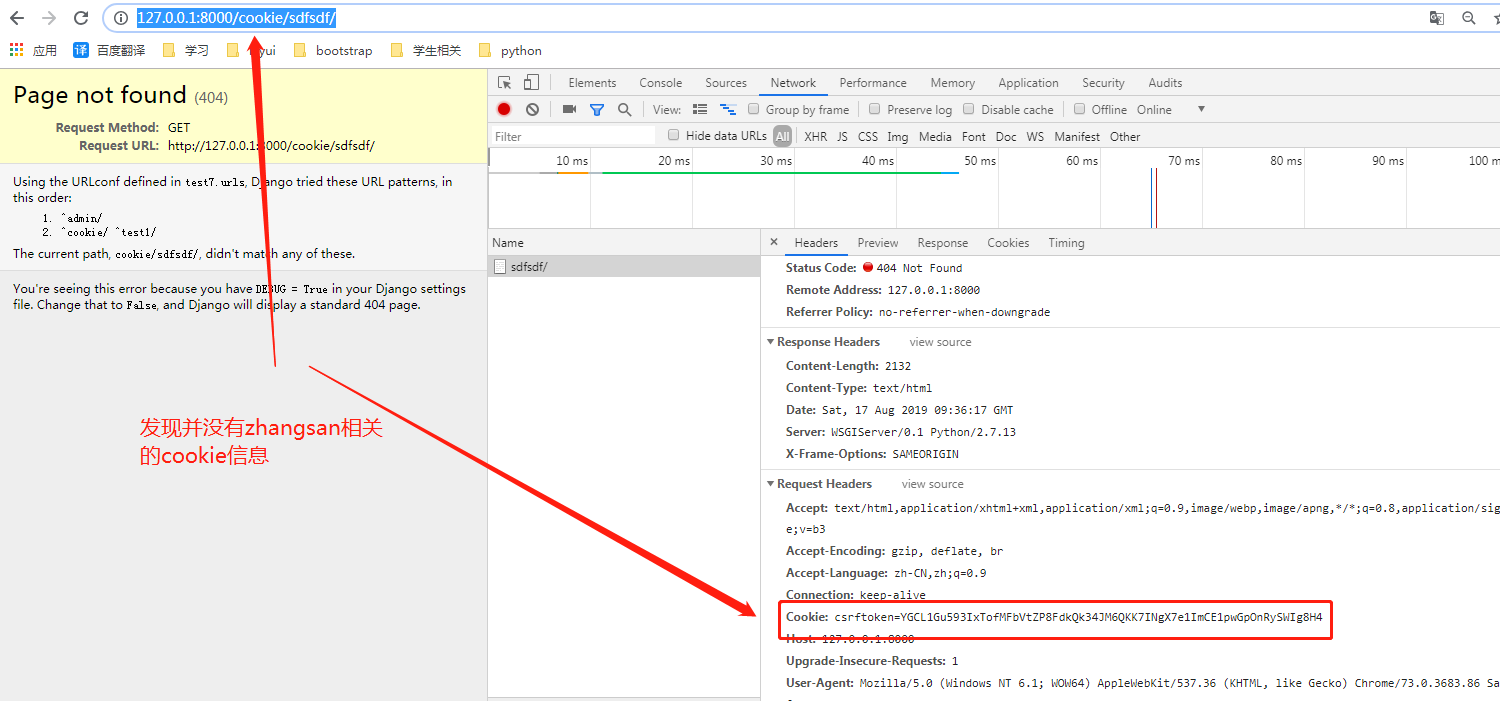Open the 学习 bookmark folder
The height and width of the screenshot is (701, 1500).
tap(185, 50)
